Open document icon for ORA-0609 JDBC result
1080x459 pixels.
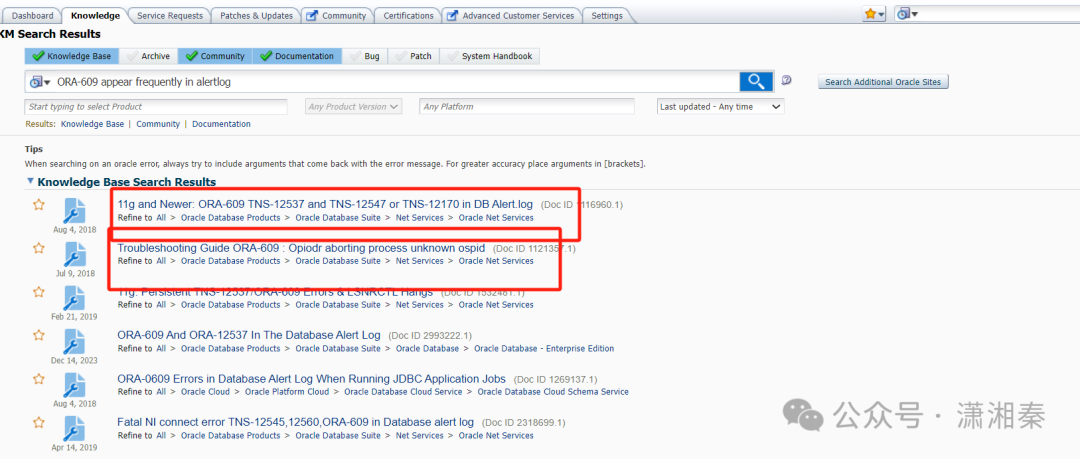pyautogui.click(x=74, y=385)
